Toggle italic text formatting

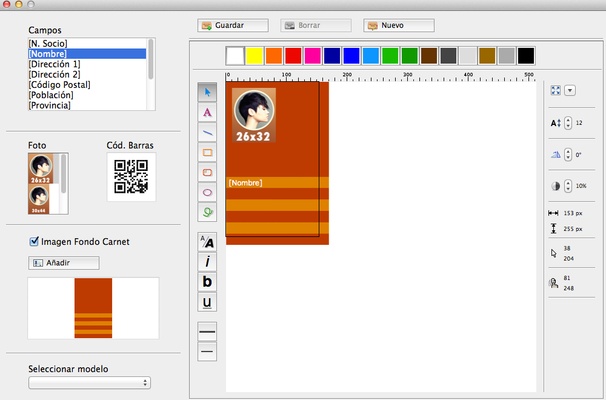click(207, 262)
